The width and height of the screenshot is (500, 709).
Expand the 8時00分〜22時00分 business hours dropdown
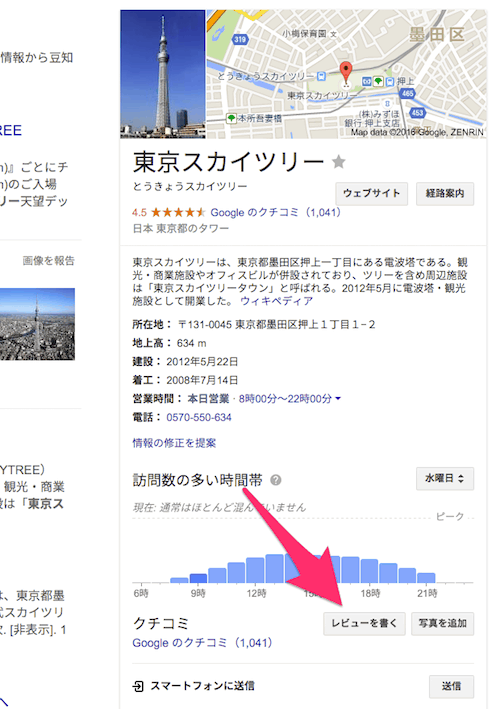coord(289,399)
